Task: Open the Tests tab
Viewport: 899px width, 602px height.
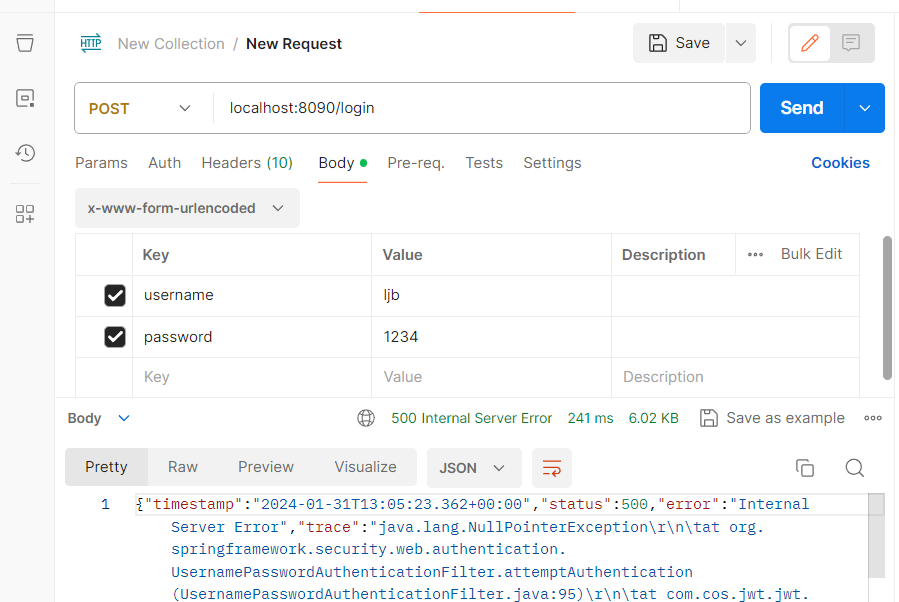Action: click(x=484, y=163)
